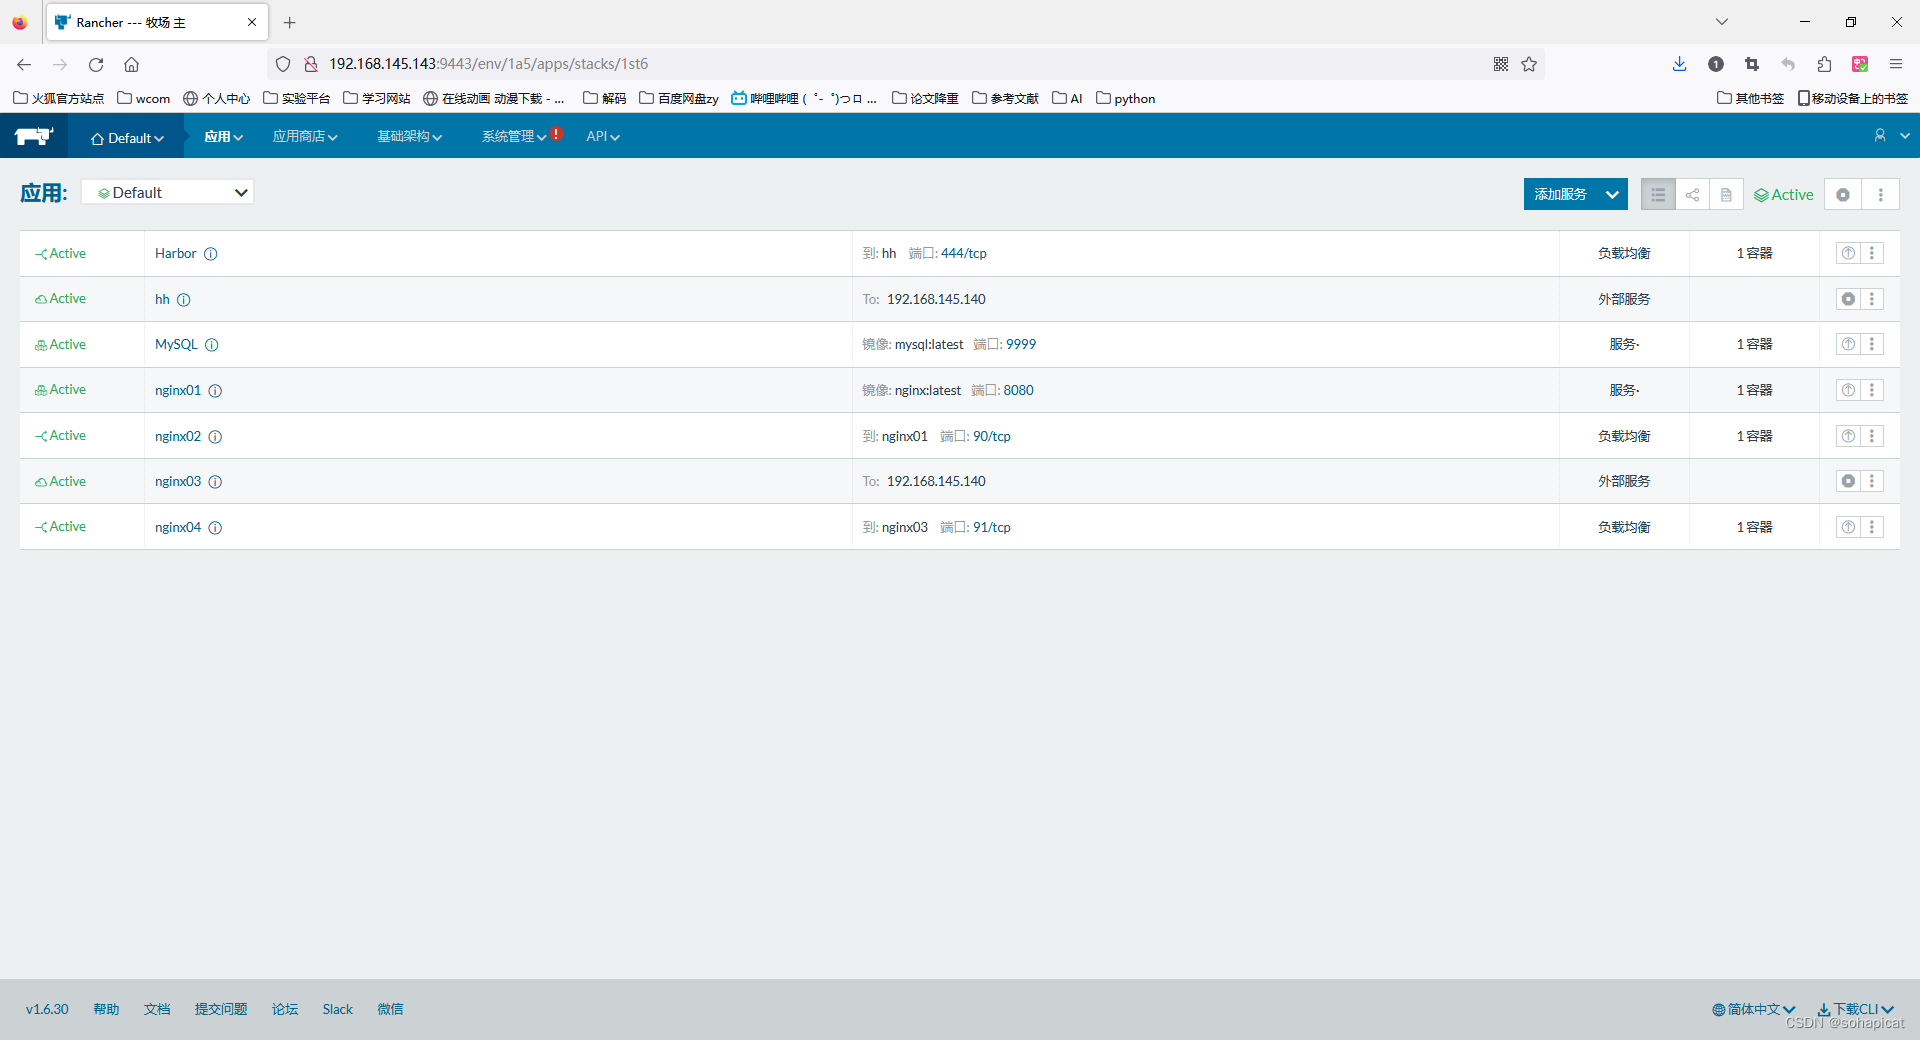Image resolution: width=1920 pixels, height=1040 pixels.
Task: Switch to list view of services
Action: click(x=1658, y=195)
